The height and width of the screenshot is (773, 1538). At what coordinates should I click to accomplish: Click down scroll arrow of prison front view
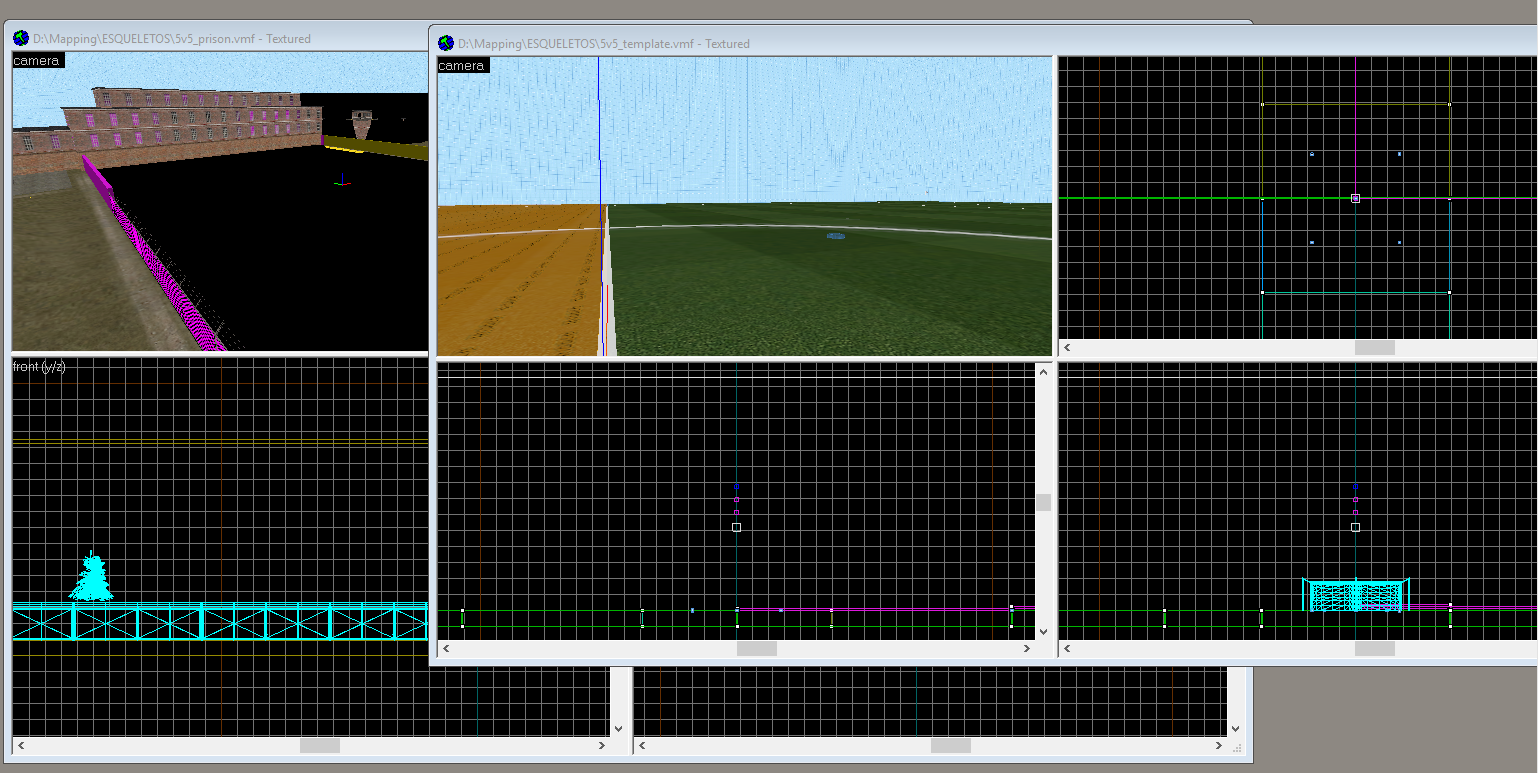[x=619, y=729]
